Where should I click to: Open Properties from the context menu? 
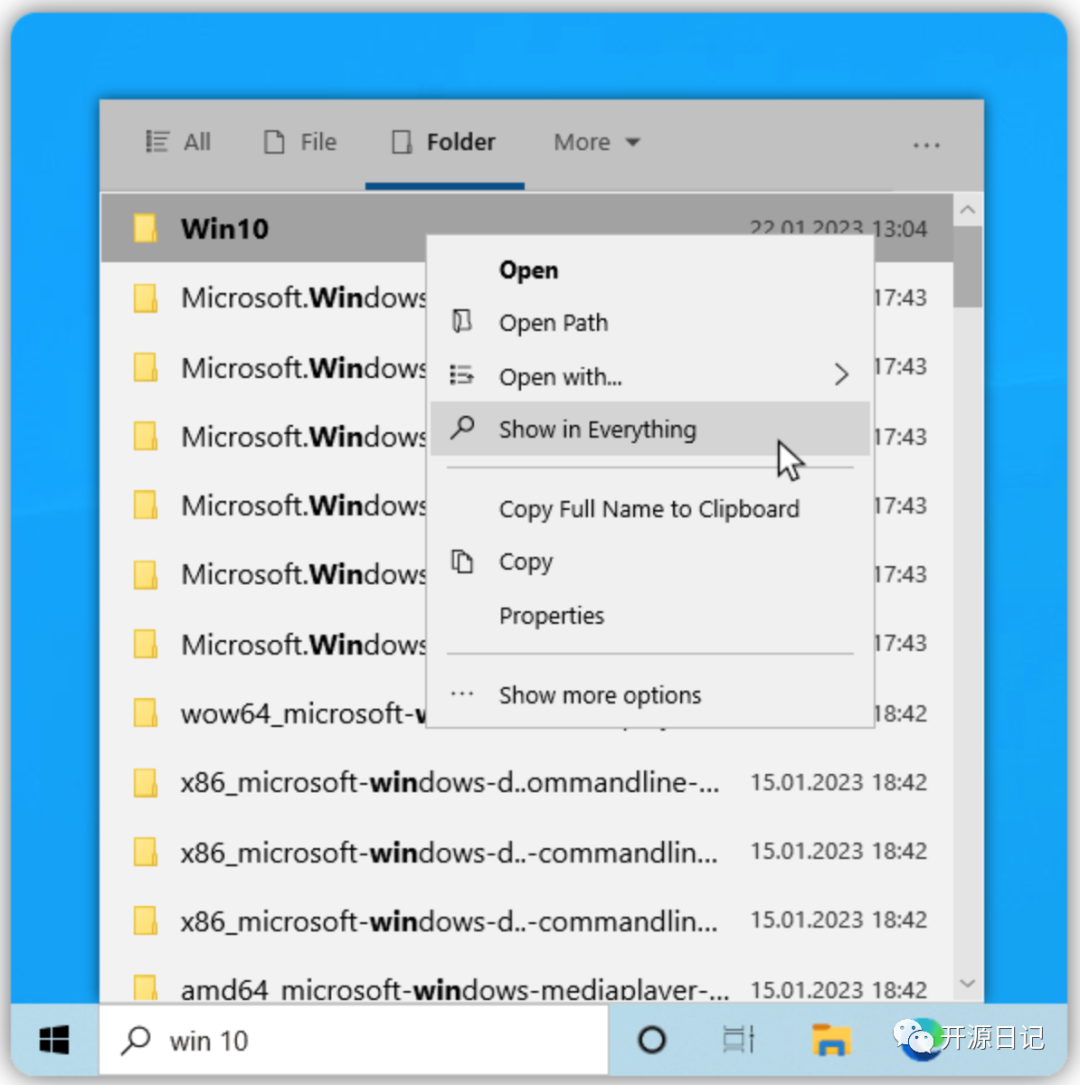(x=551, y=615)
